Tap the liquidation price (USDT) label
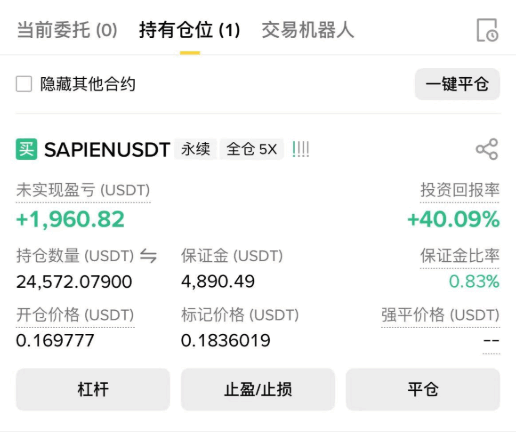Viewport: 516px width, 432px height. coord(440,315)
